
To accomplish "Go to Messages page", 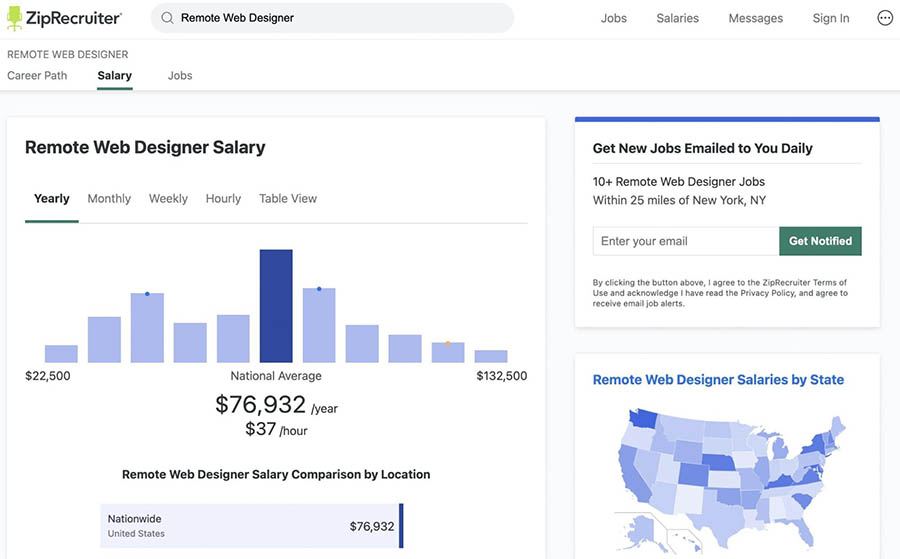I will point(755,18).
